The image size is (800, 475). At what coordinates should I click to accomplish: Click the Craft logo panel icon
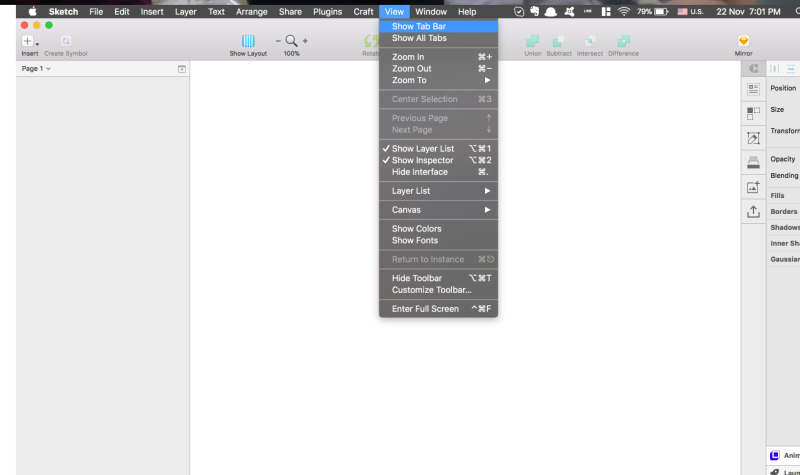(x=754, y=68)
